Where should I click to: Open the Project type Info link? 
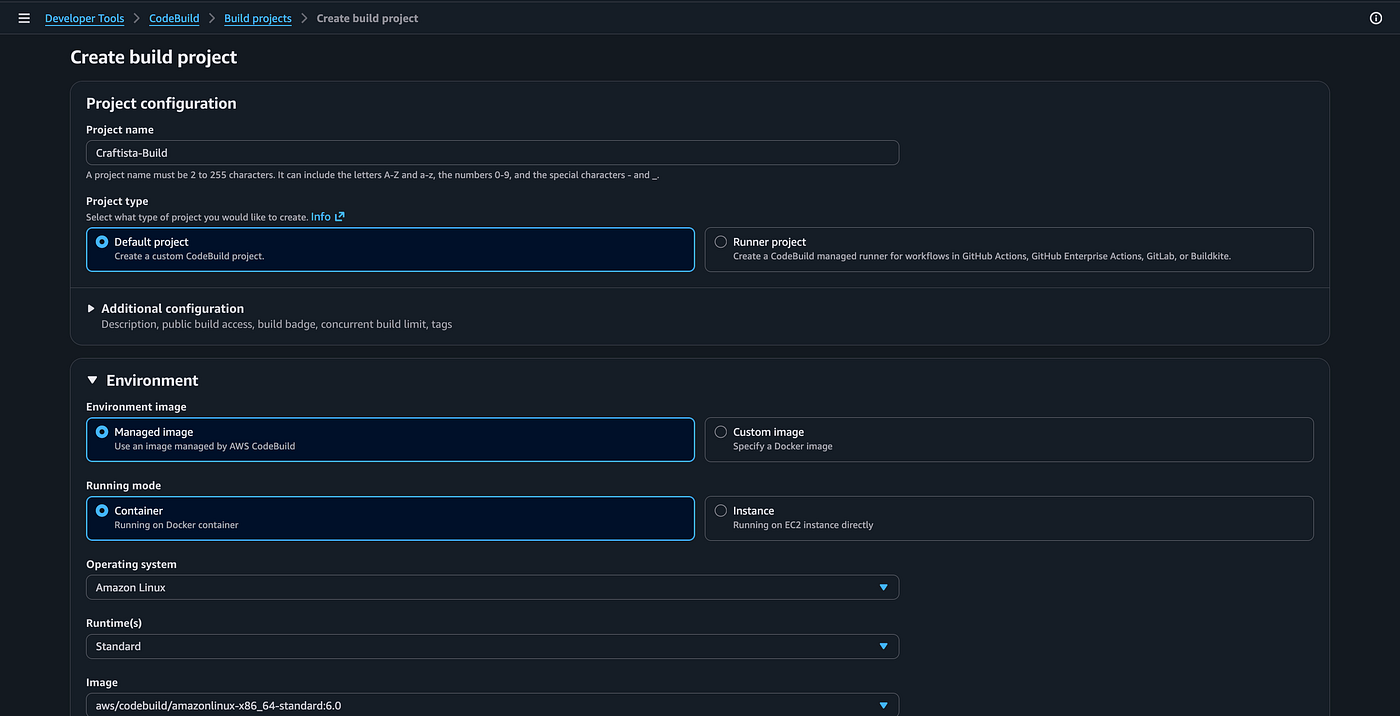(320, 216)
